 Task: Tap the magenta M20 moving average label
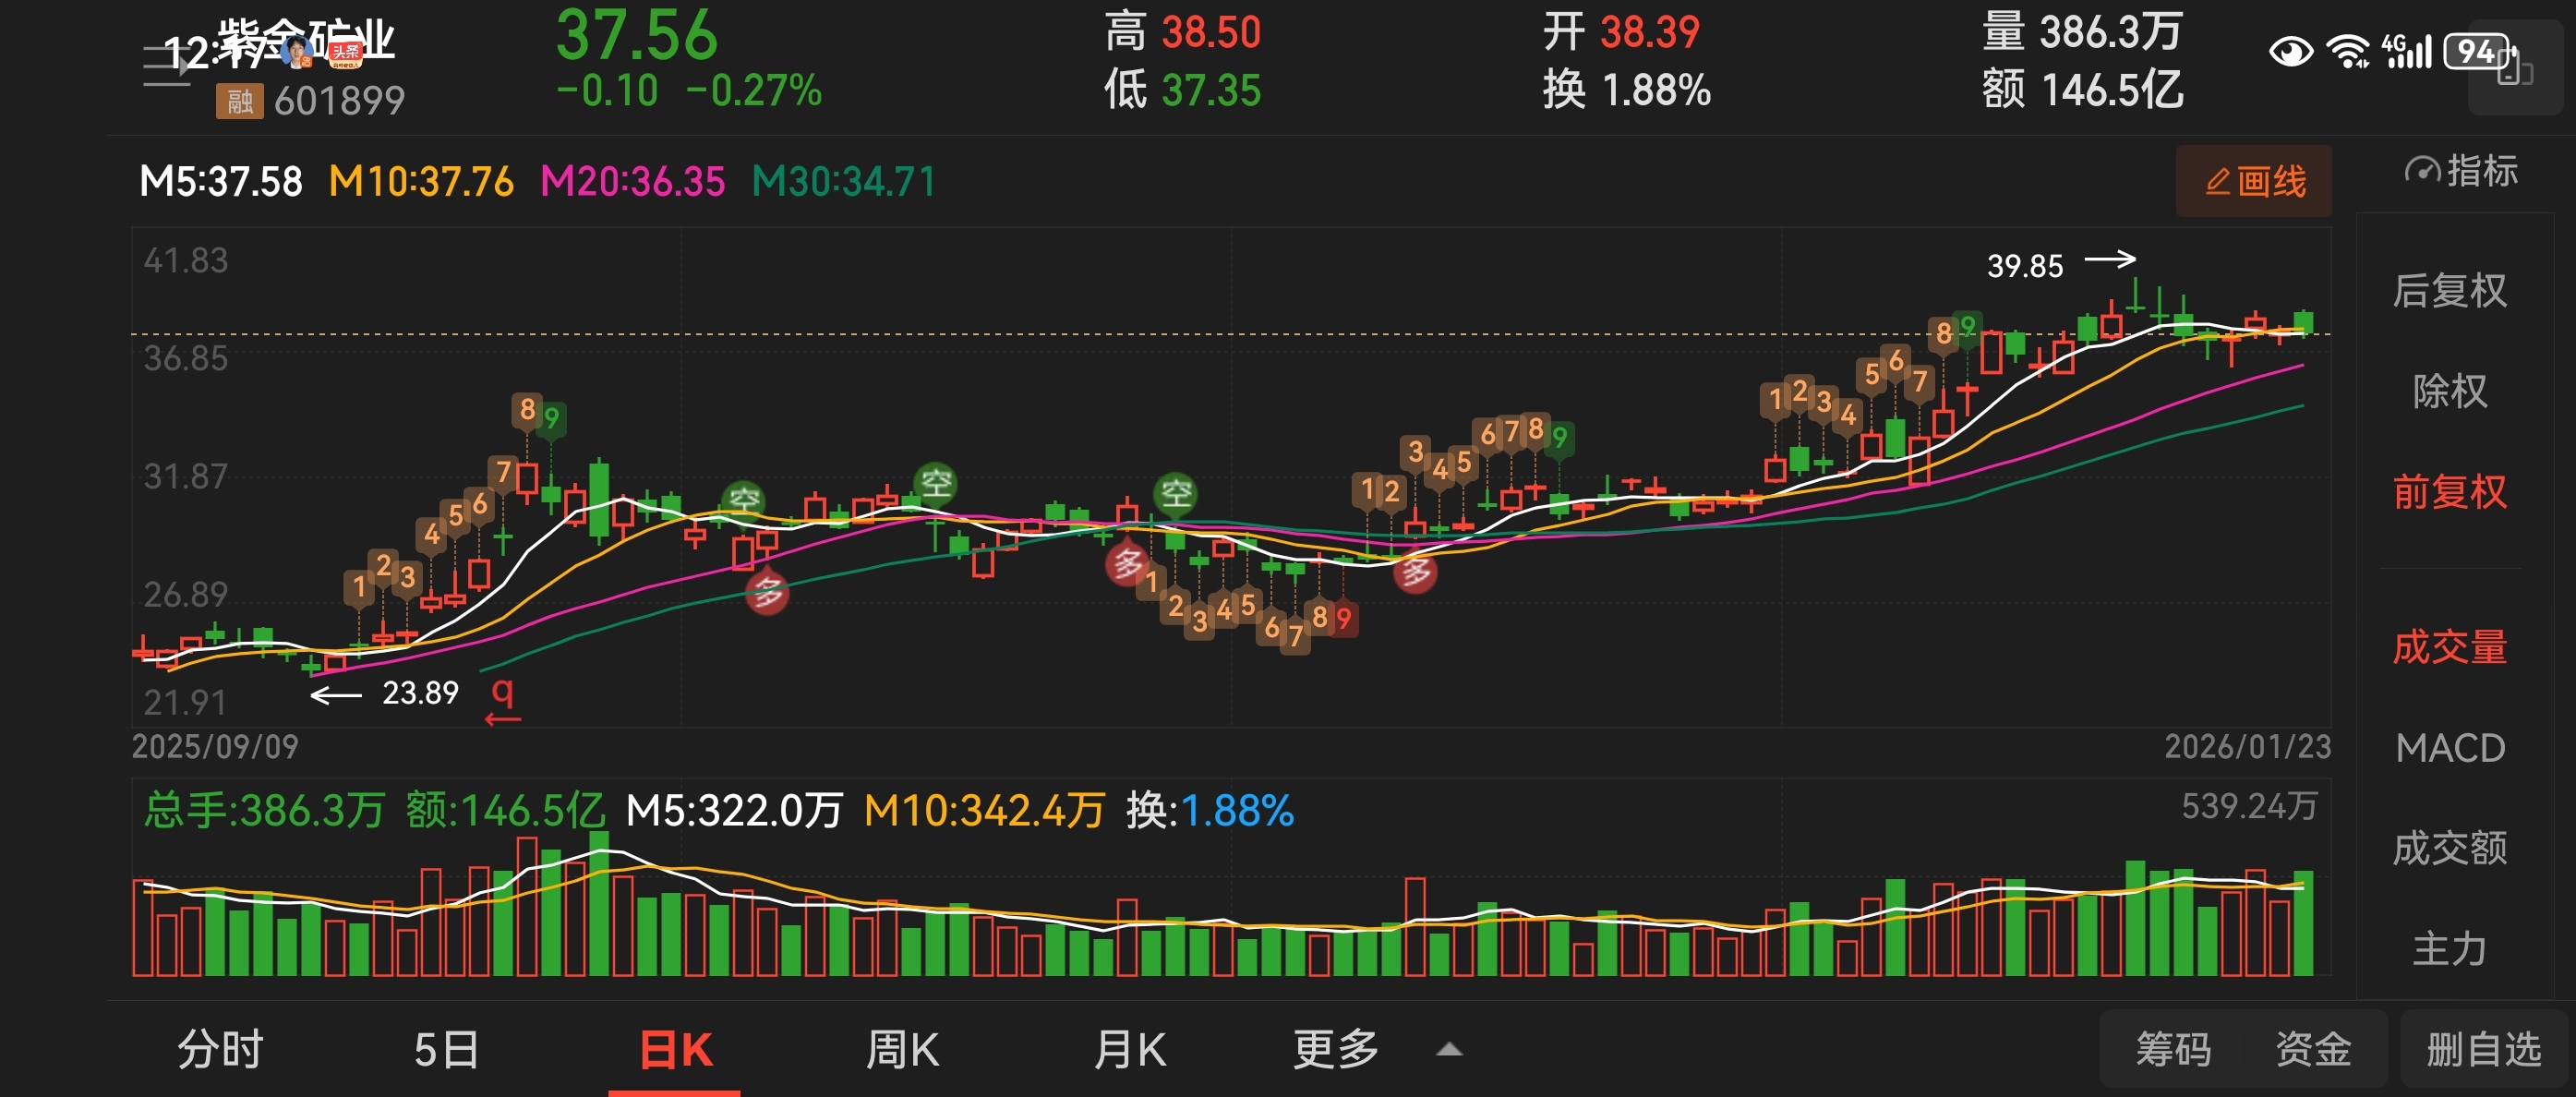tap(632, 182)
